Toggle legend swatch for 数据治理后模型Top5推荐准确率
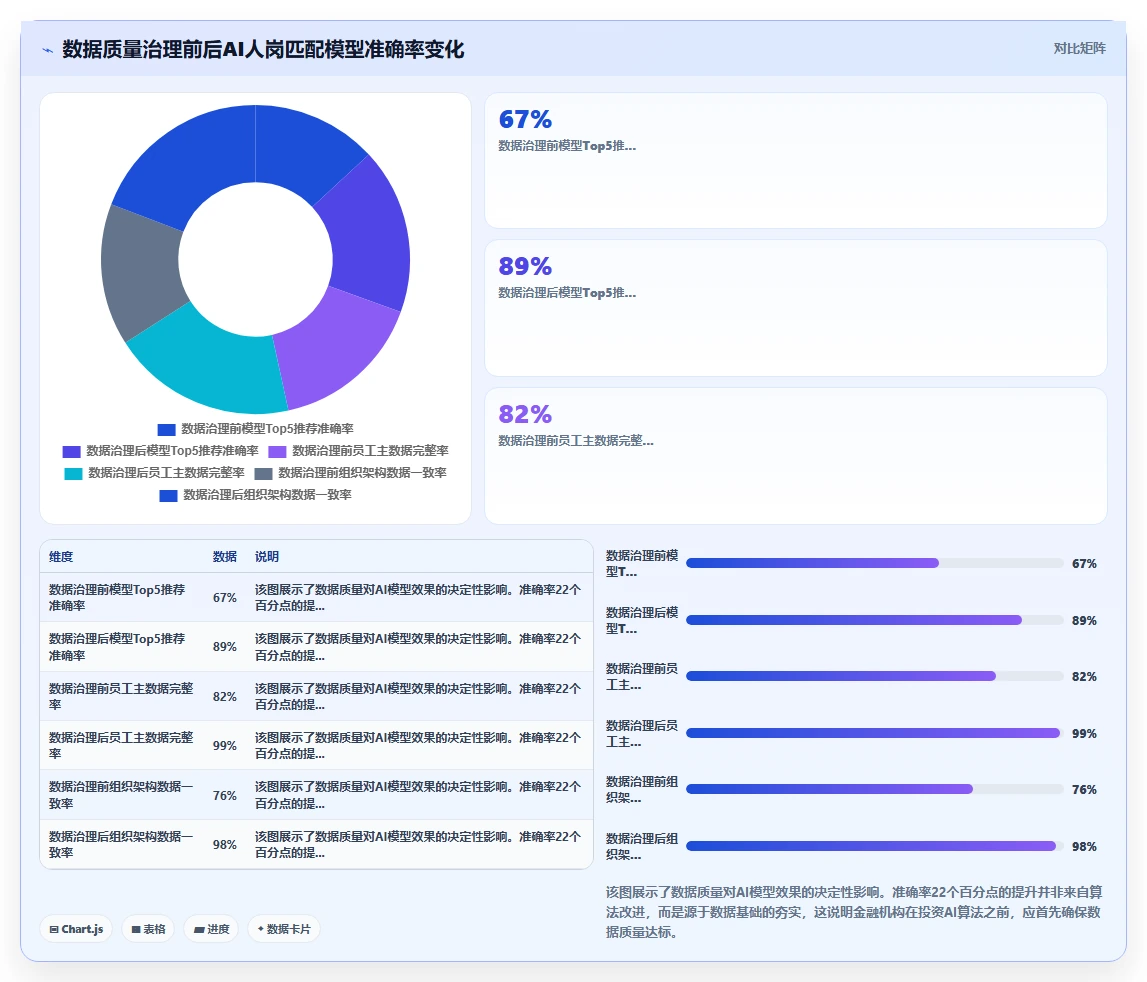 coord(71,451)
